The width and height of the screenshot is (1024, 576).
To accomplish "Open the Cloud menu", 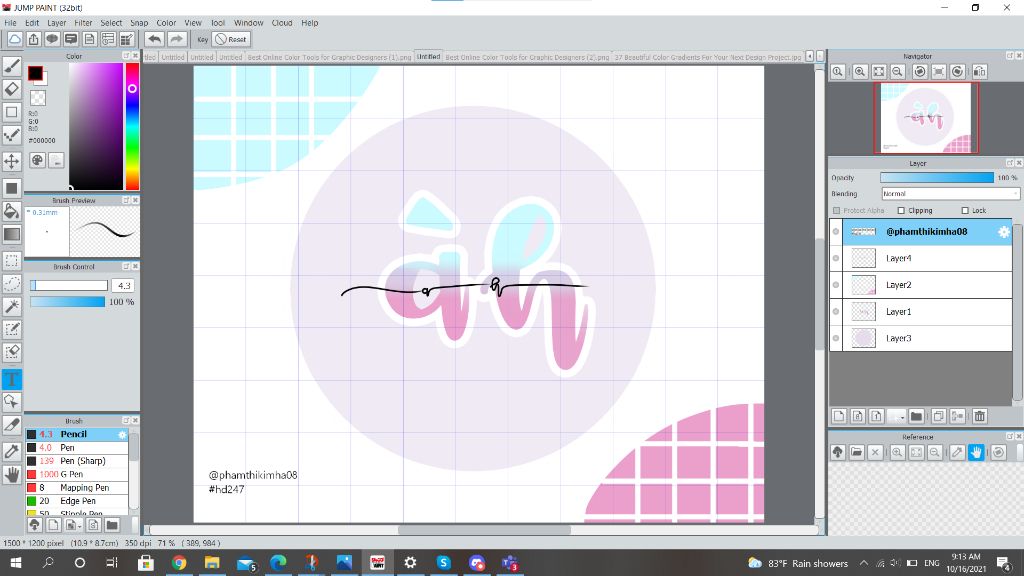I will pos(282,23).
